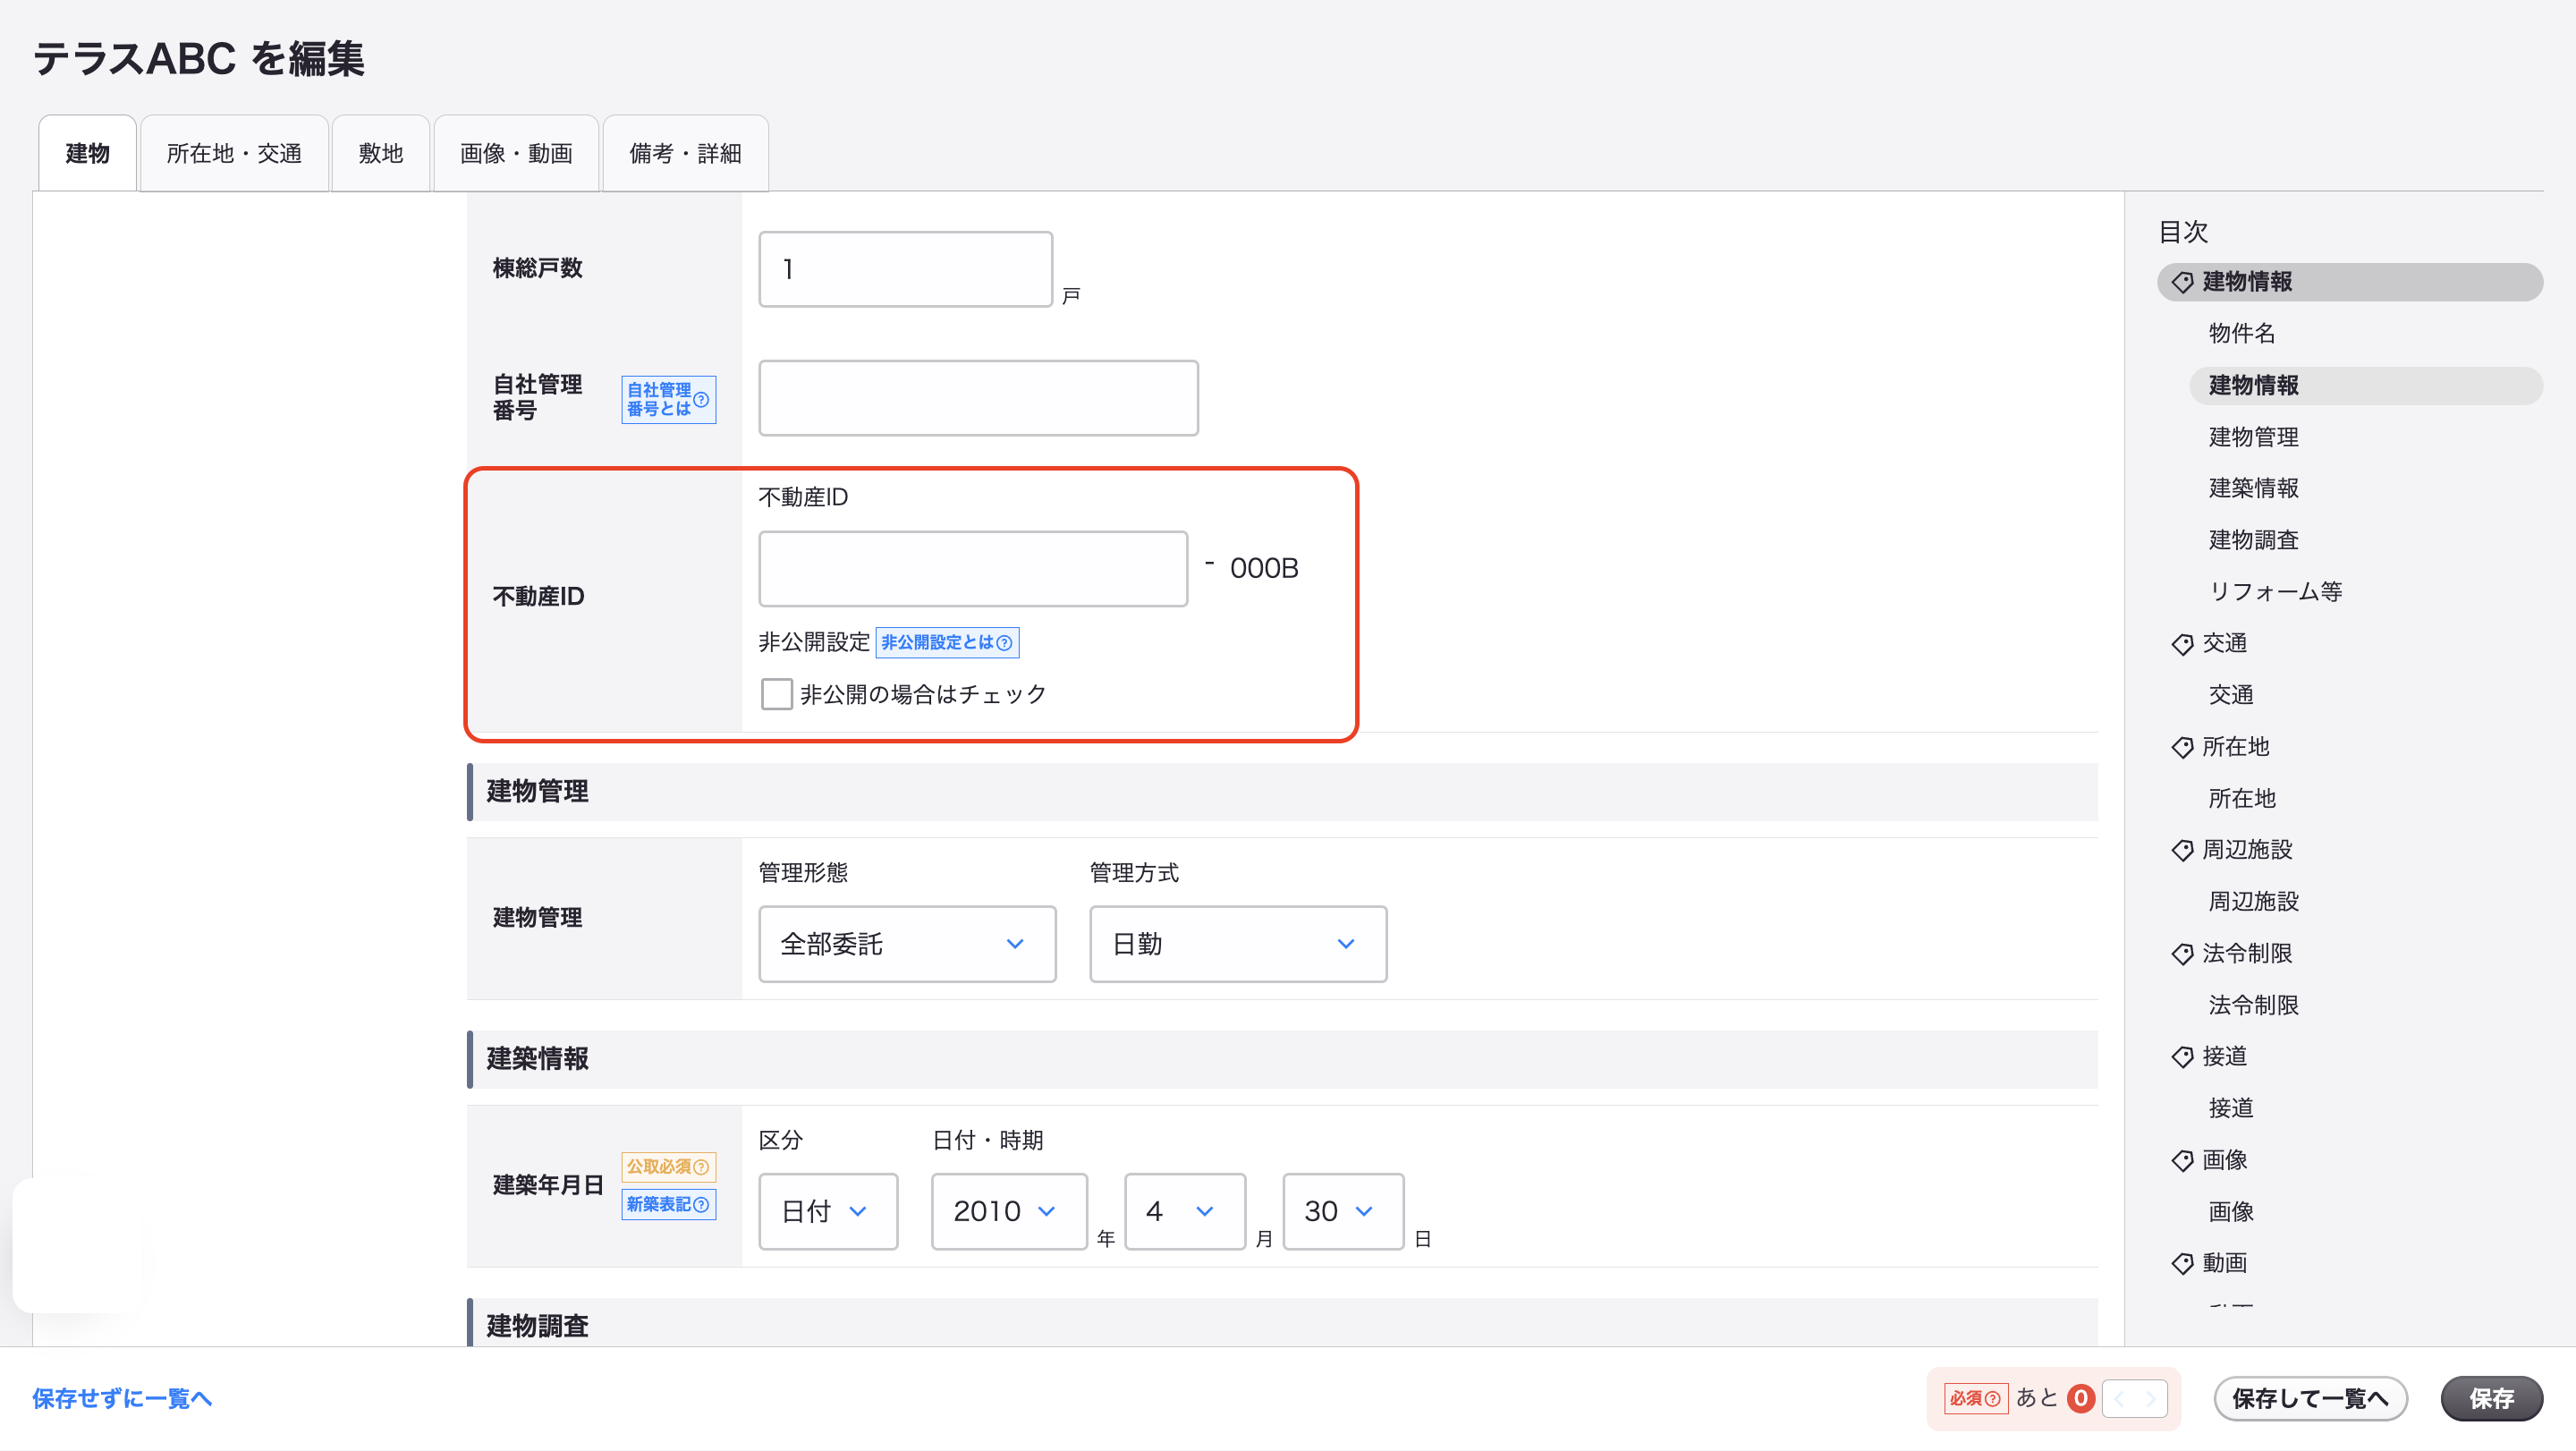Click the tag icon beside 画像 section
This screenshot has width=2576, height=1451.
2182,1160
